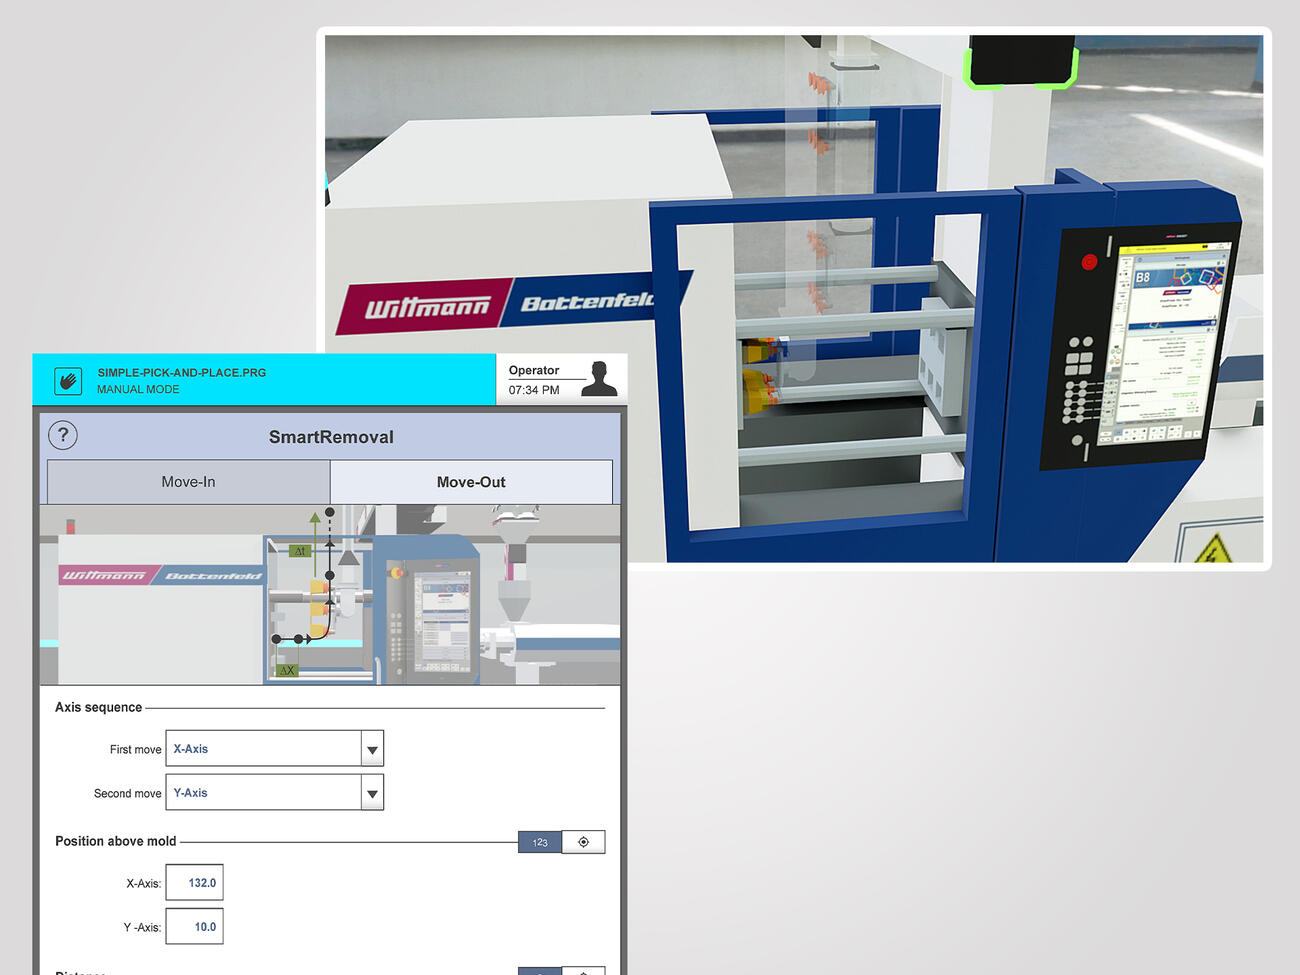The image size is (1300, 975).
Task: Click the 07:34 PM clock
Action: (x=534, y=390)
